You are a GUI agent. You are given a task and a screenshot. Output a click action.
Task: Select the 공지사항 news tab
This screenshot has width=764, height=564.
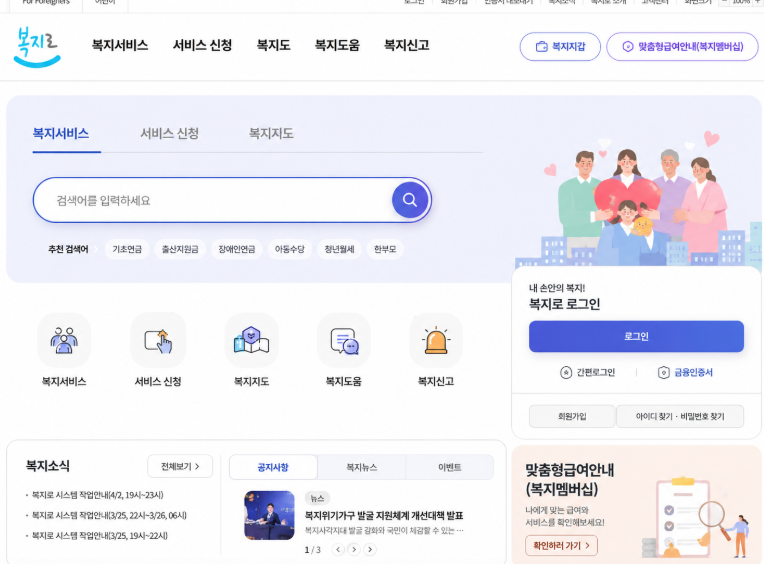pyautogui.click(x=273, y=467)
